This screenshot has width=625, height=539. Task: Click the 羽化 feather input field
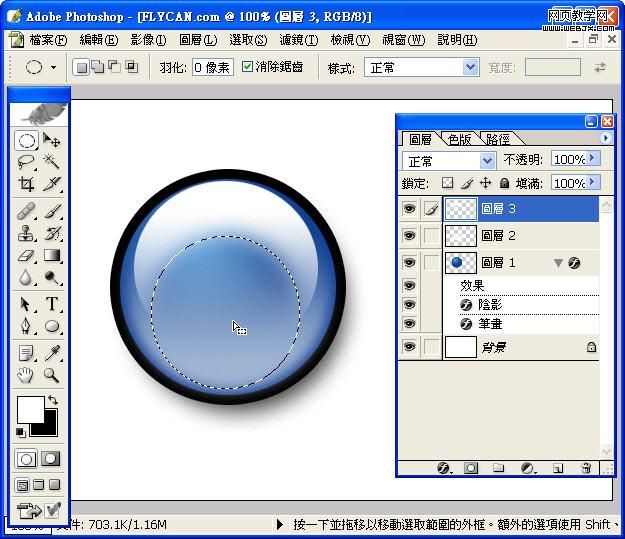point(211,67)
